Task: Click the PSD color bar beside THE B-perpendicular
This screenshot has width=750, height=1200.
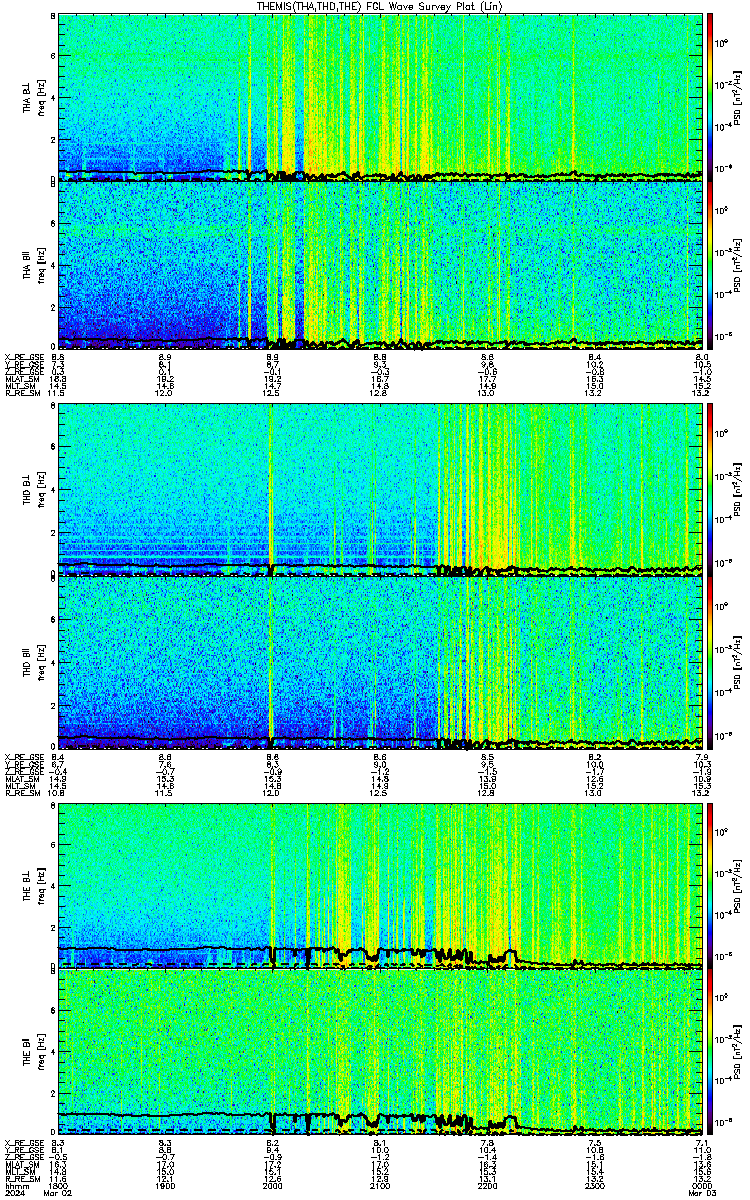Action: (710, 885)
